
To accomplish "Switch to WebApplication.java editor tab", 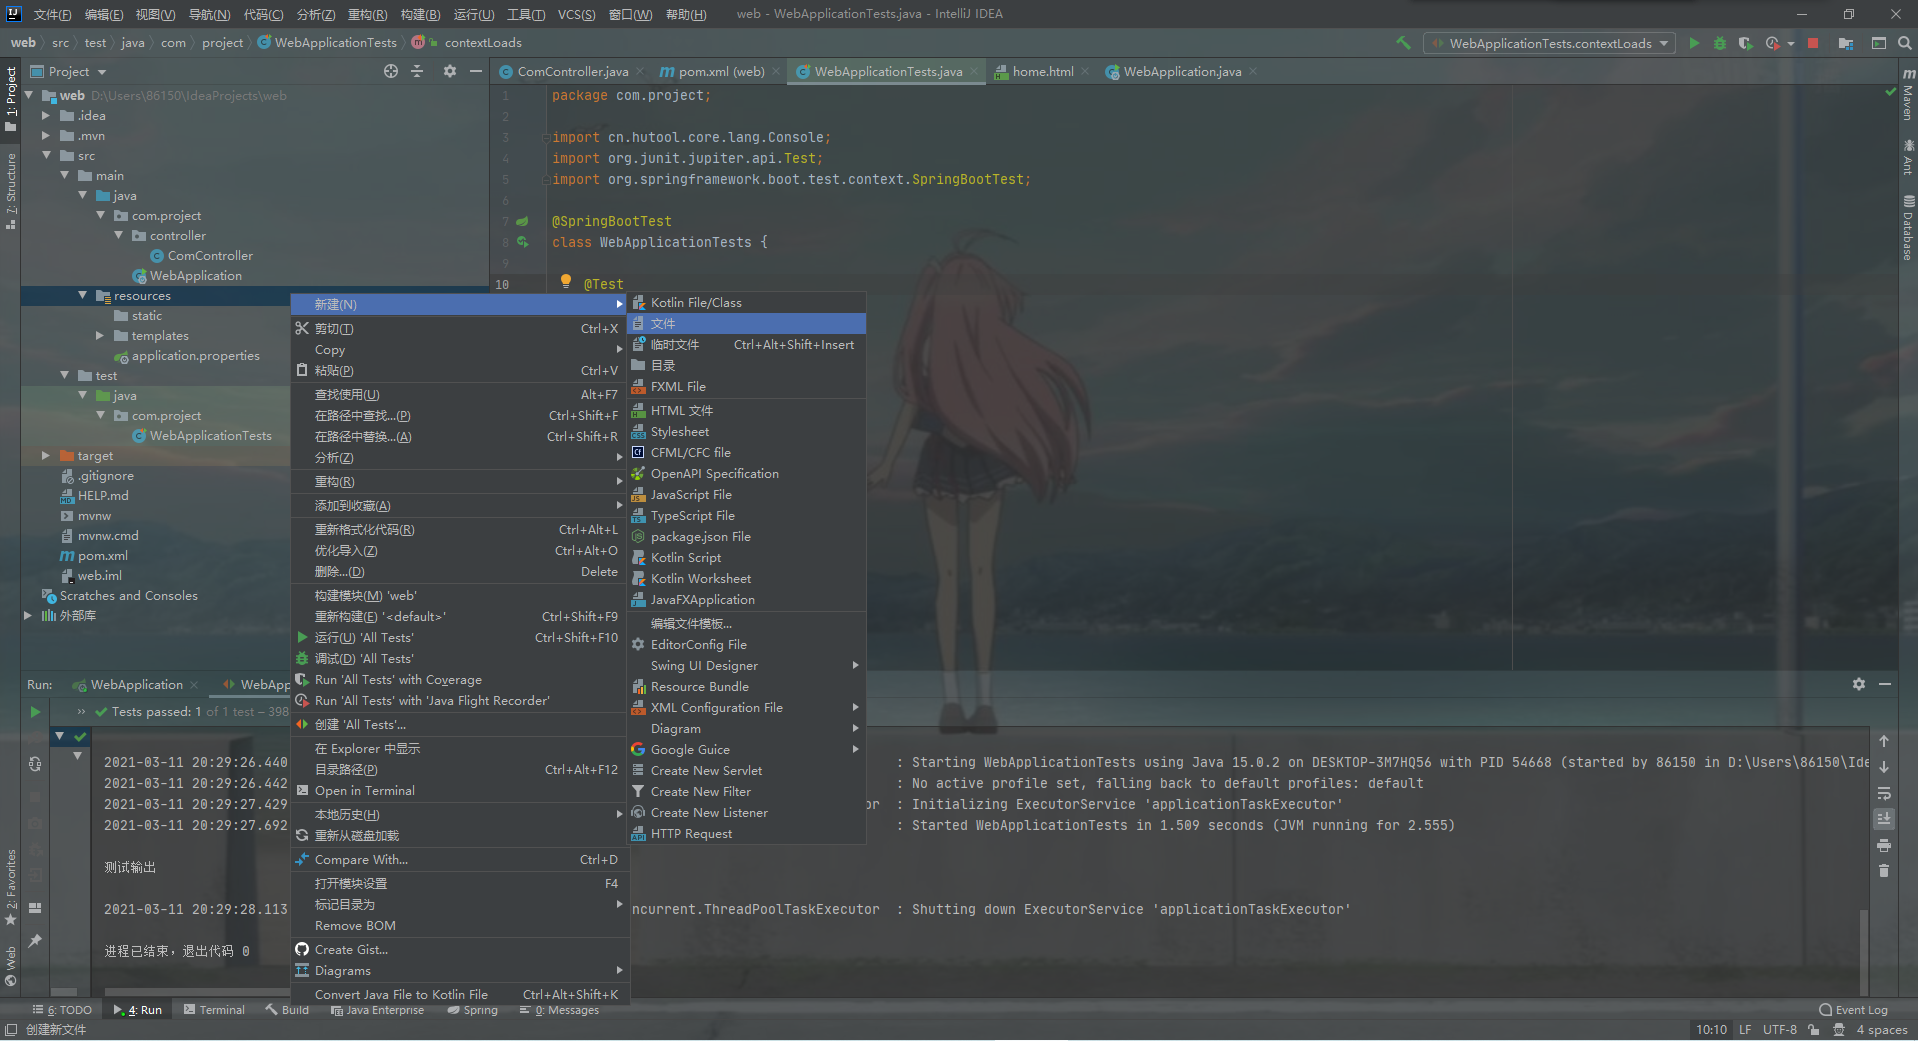I will tap(1182, 72).
